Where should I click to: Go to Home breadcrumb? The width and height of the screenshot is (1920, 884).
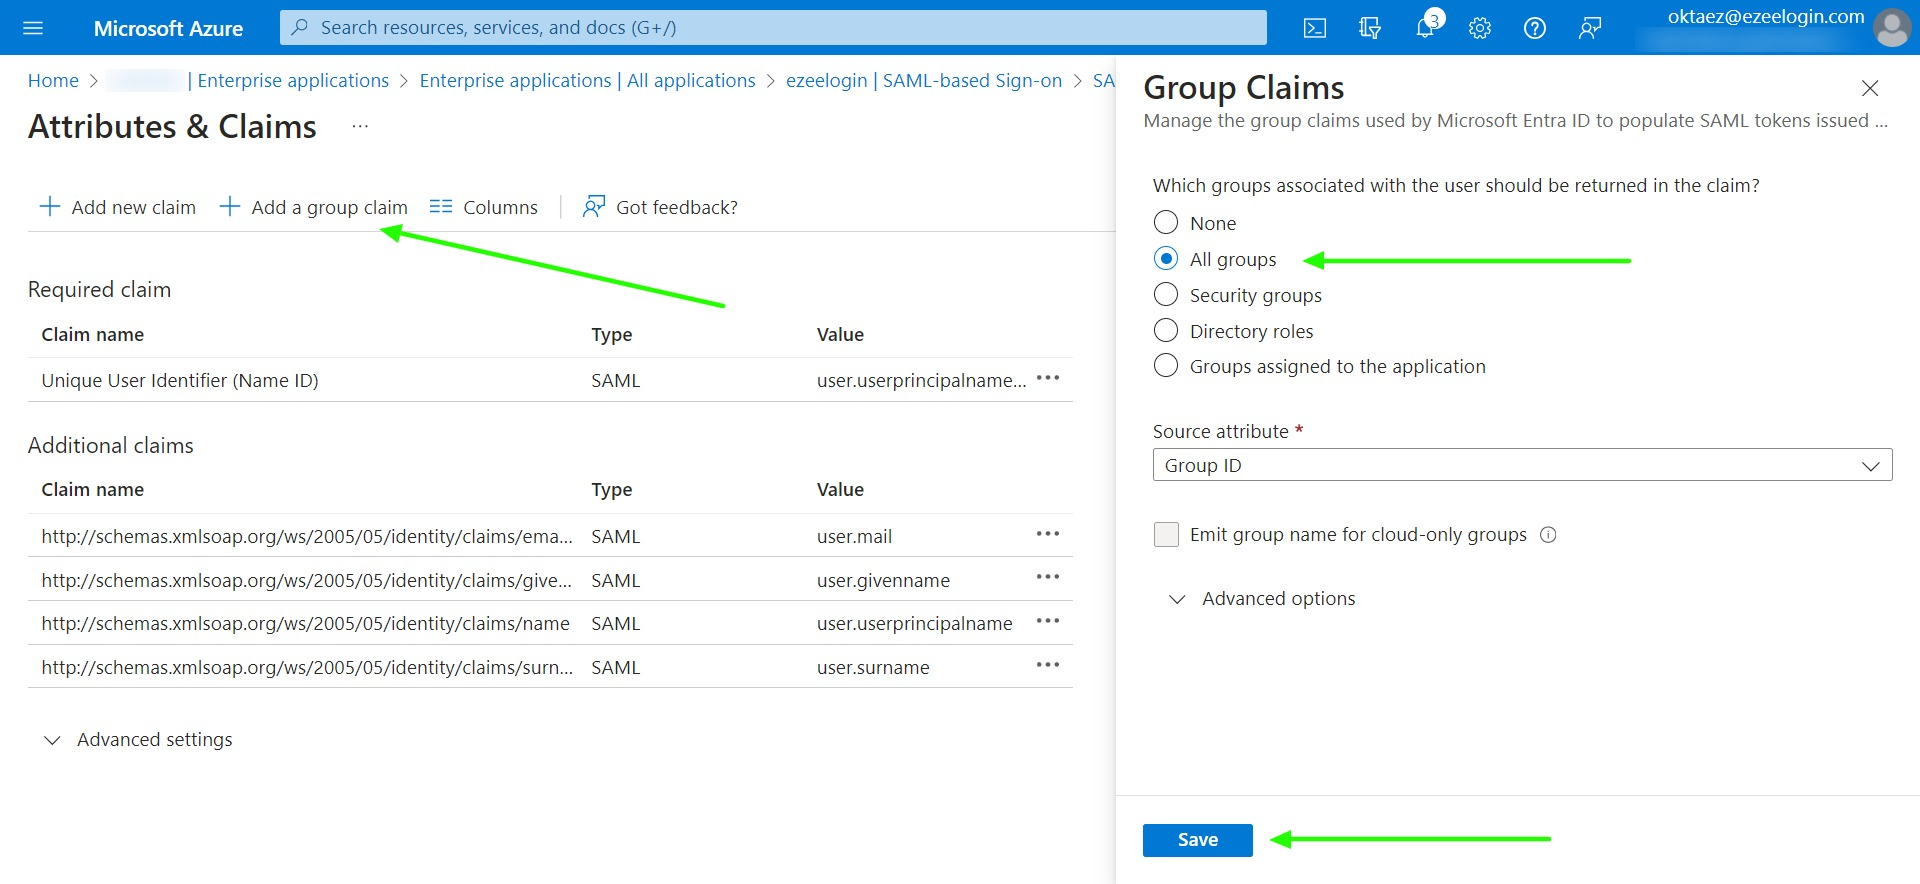tap(53, 81)
